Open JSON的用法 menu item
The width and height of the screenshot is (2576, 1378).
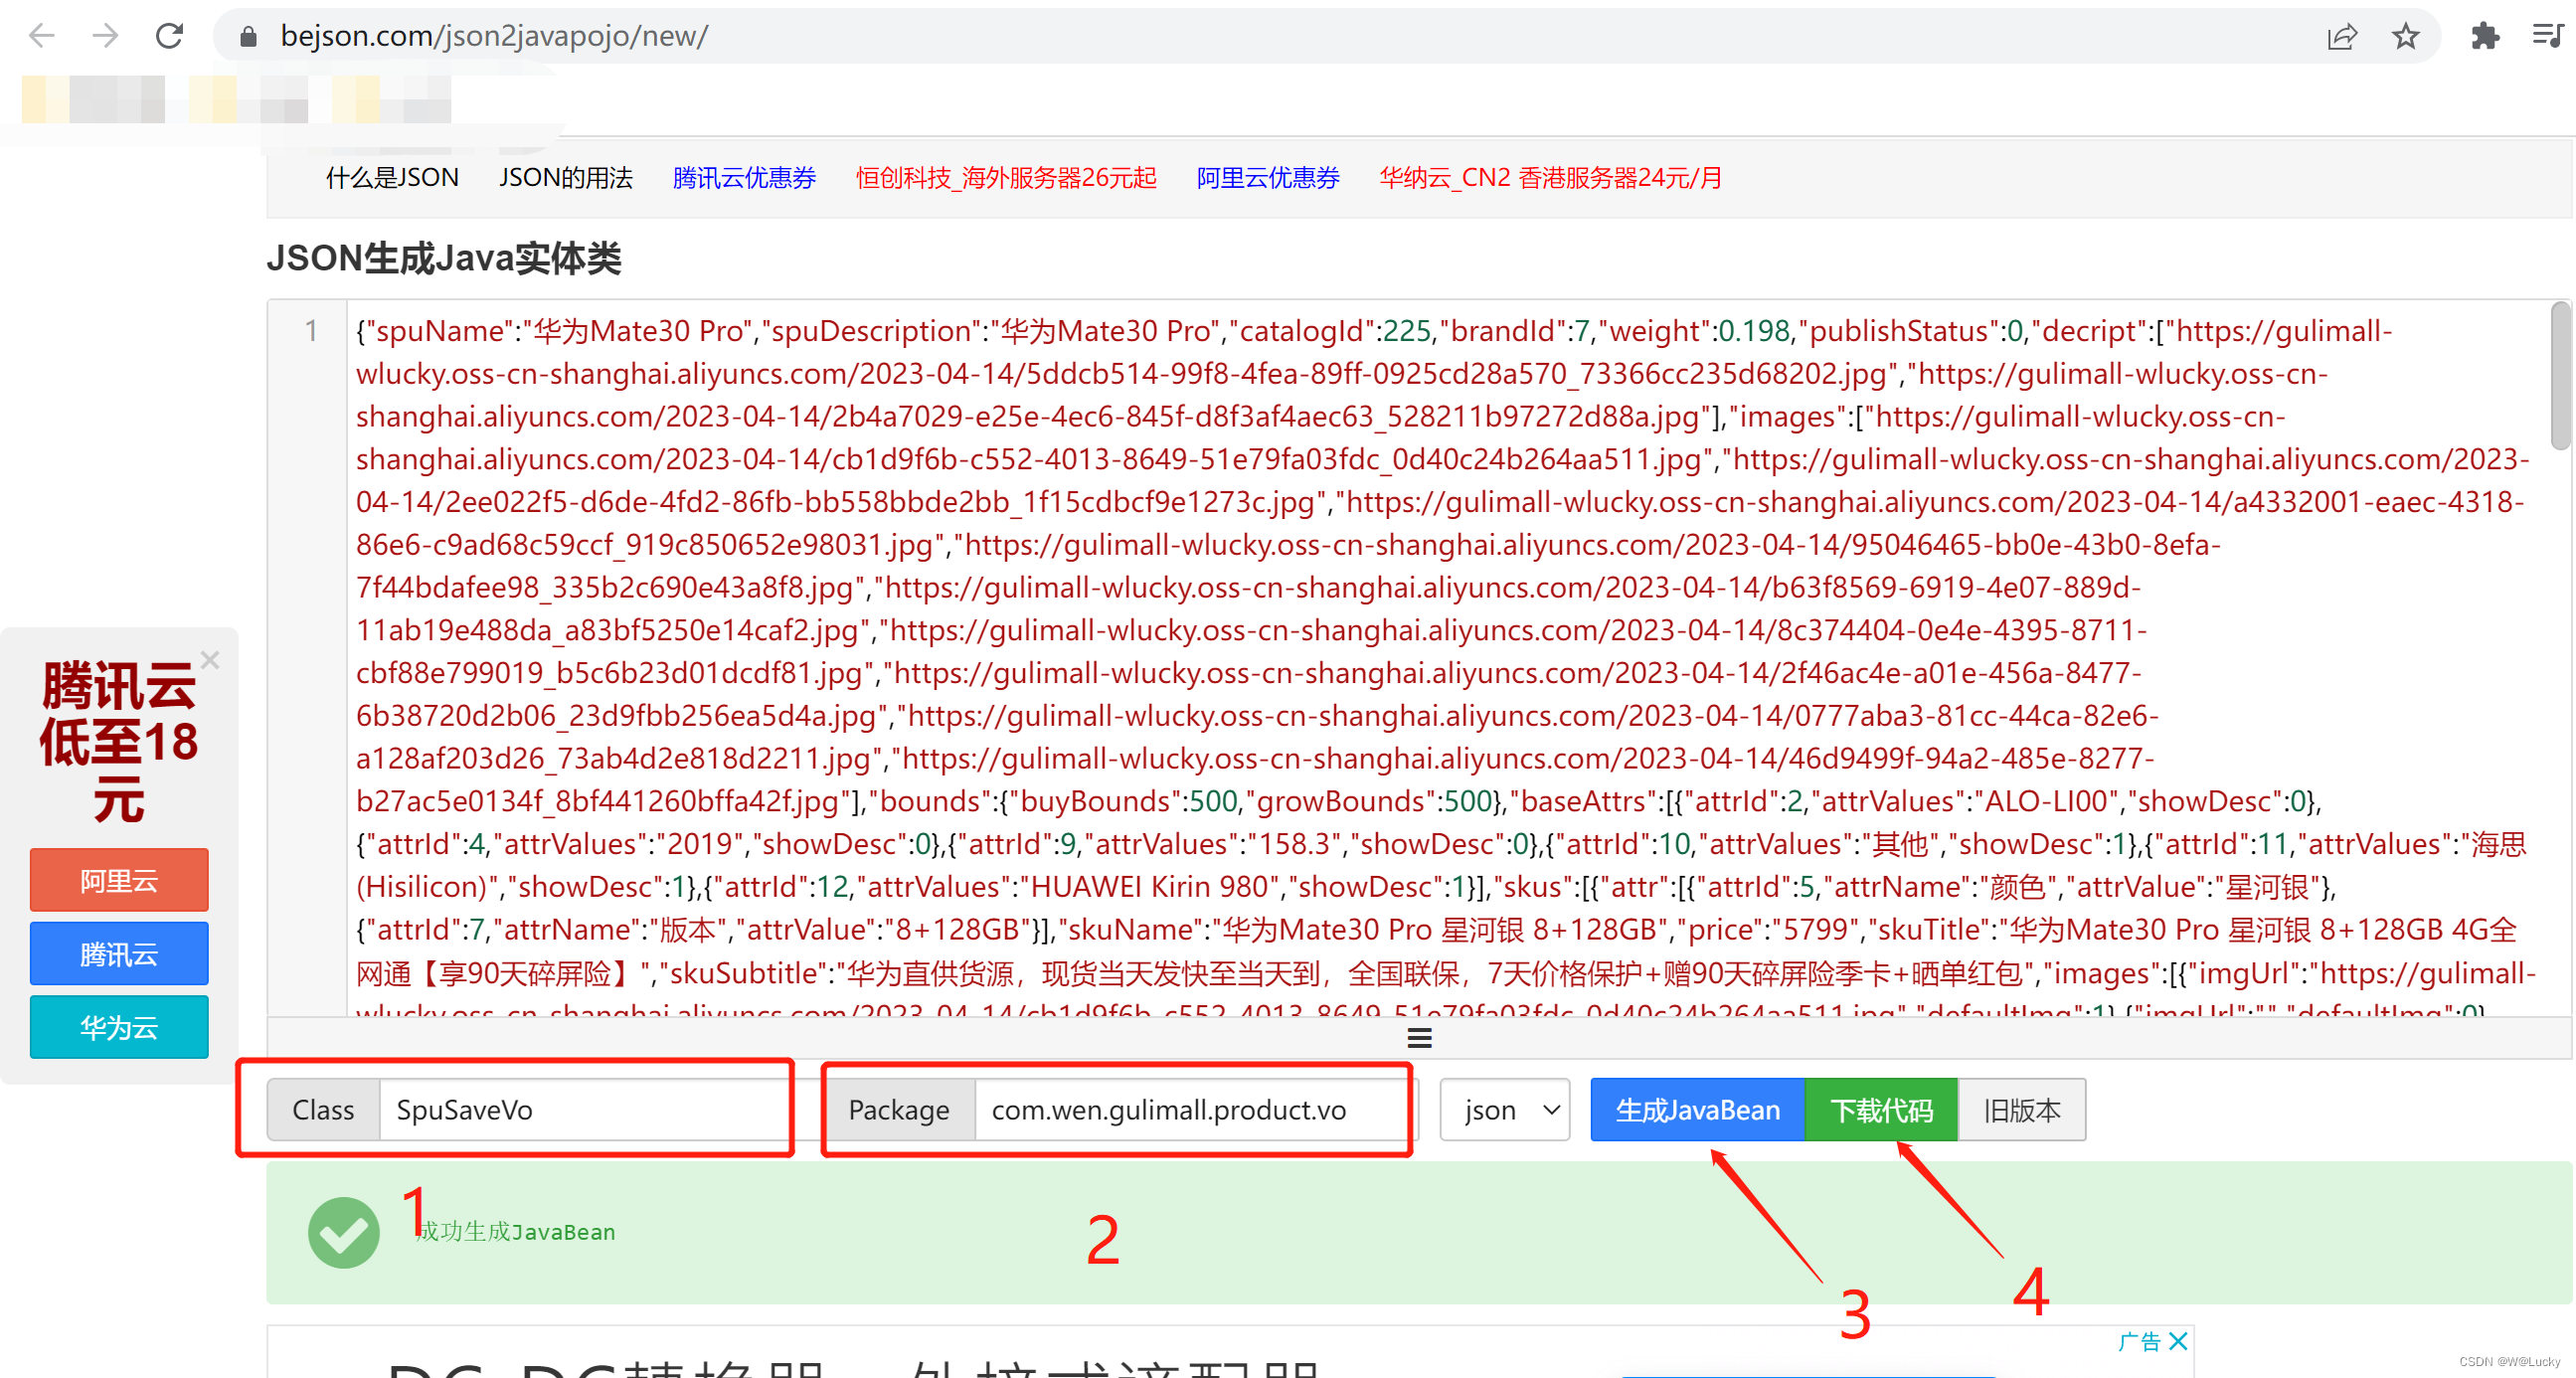pyautogui.click(x=566, y=178)
